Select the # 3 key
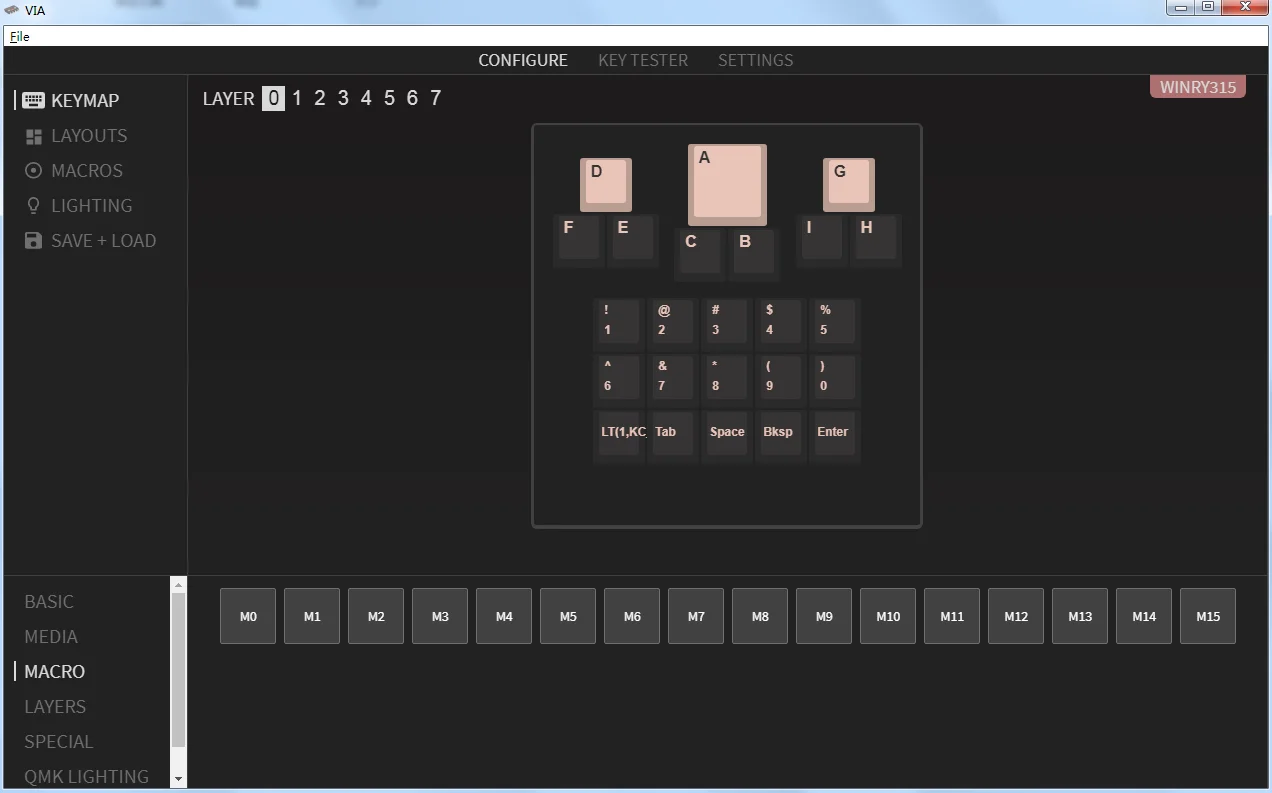Viewport: 1272px width, 793px height. (727, 323)
